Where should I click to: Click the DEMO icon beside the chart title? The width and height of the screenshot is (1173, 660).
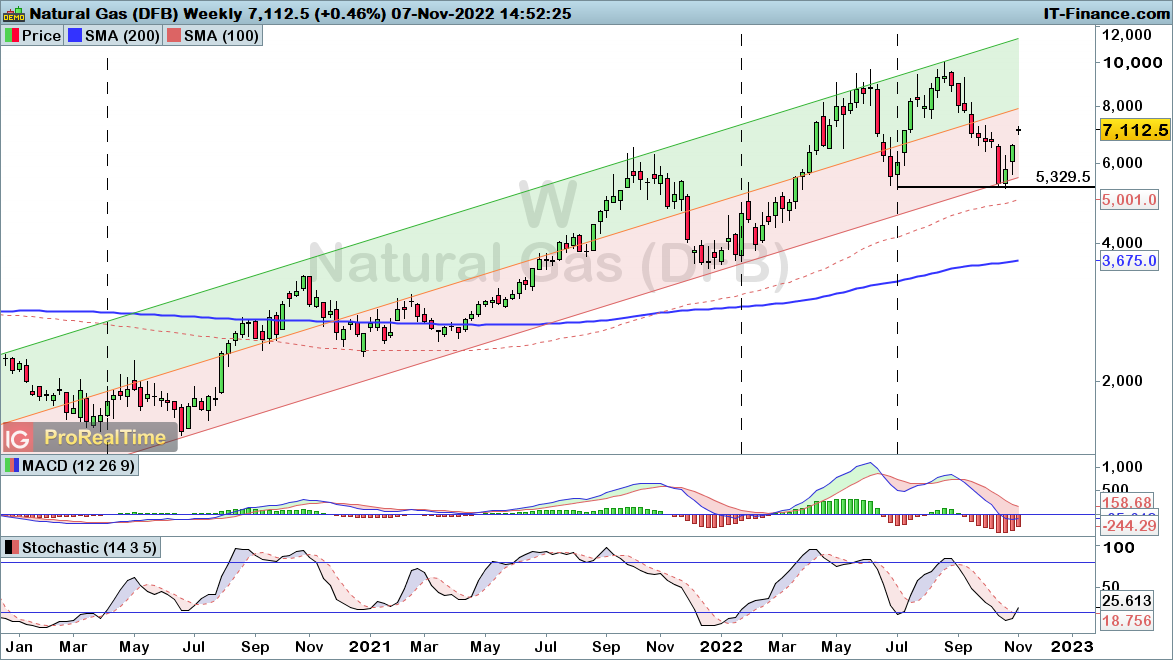coord(13,13)
